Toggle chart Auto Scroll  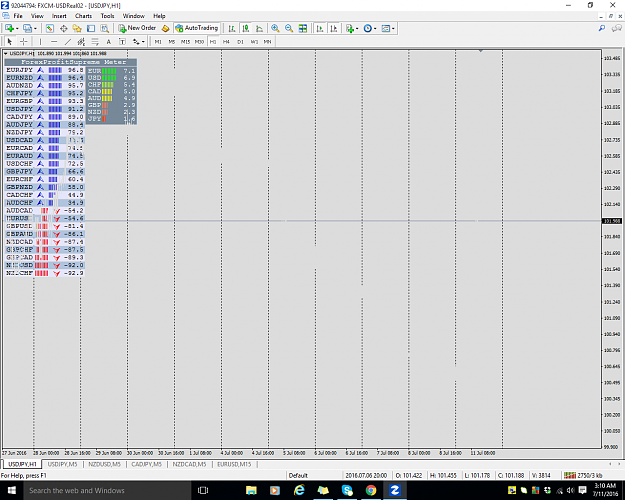[320, 28]
